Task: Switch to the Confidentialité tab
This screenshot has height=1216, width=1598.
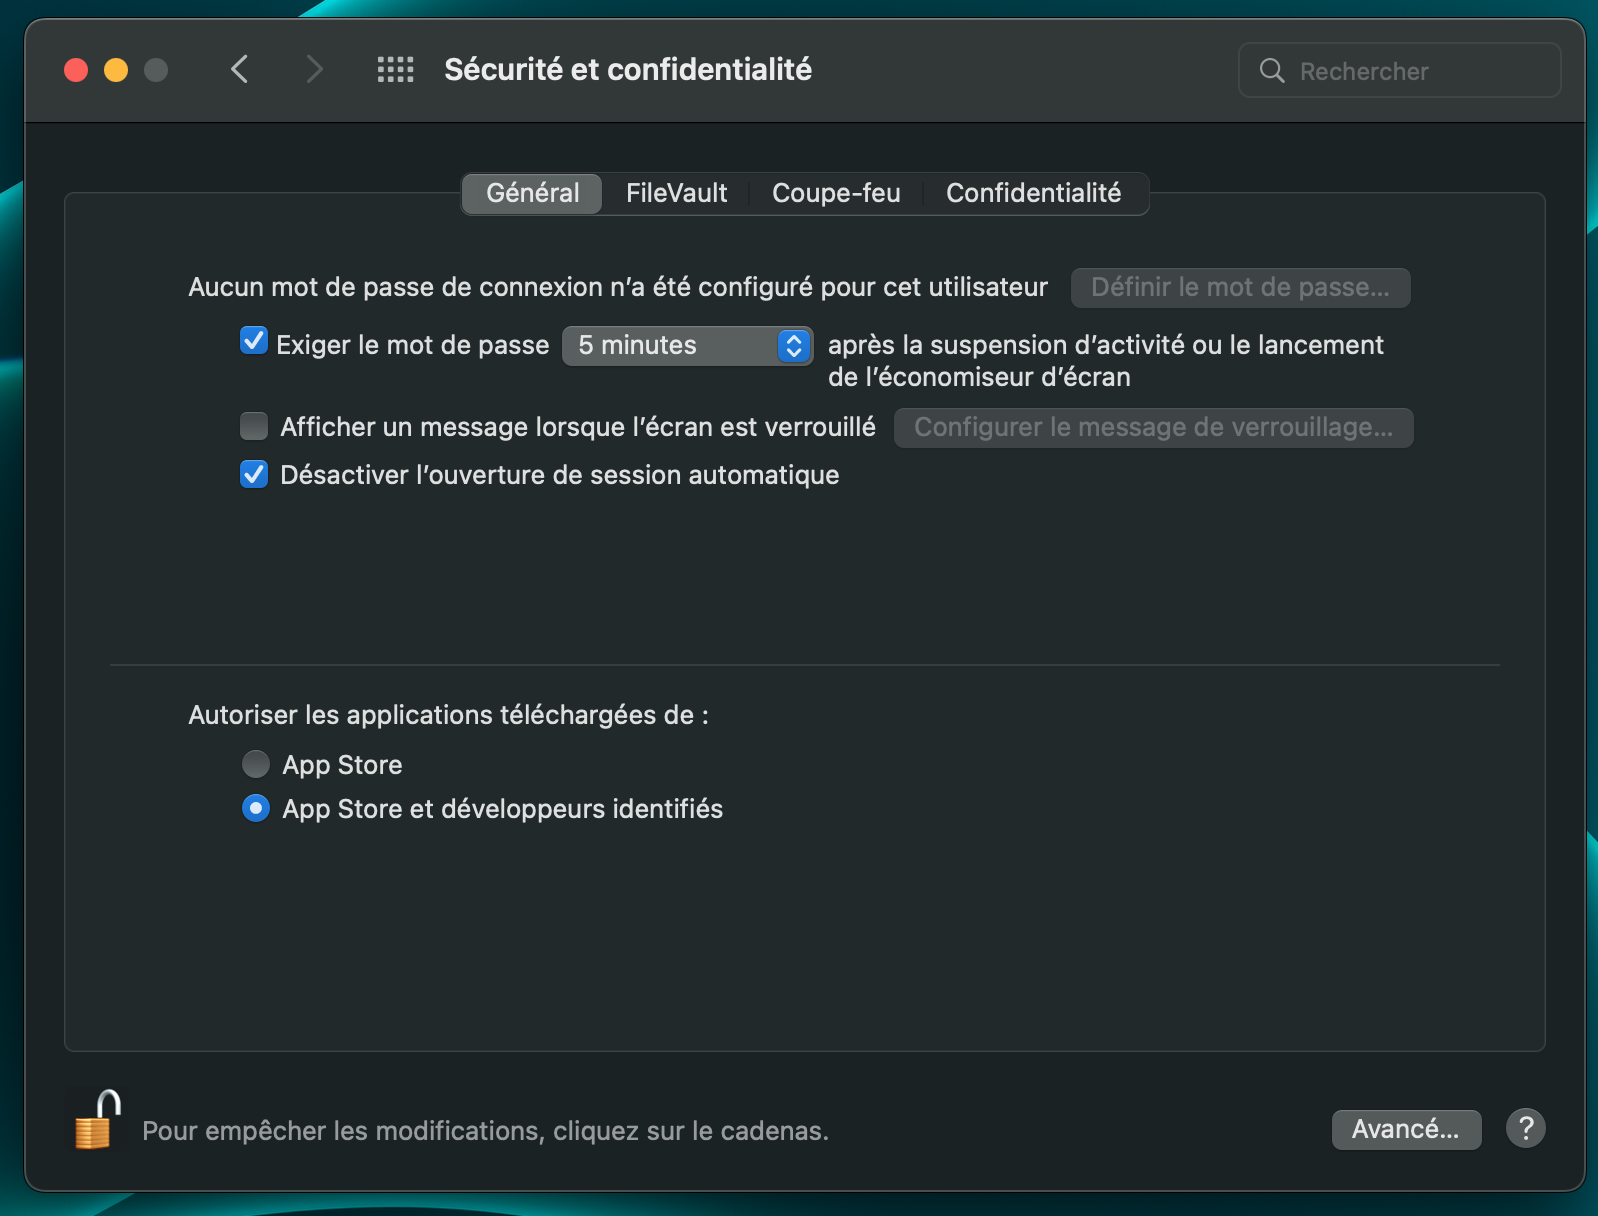Action: 1033,193
